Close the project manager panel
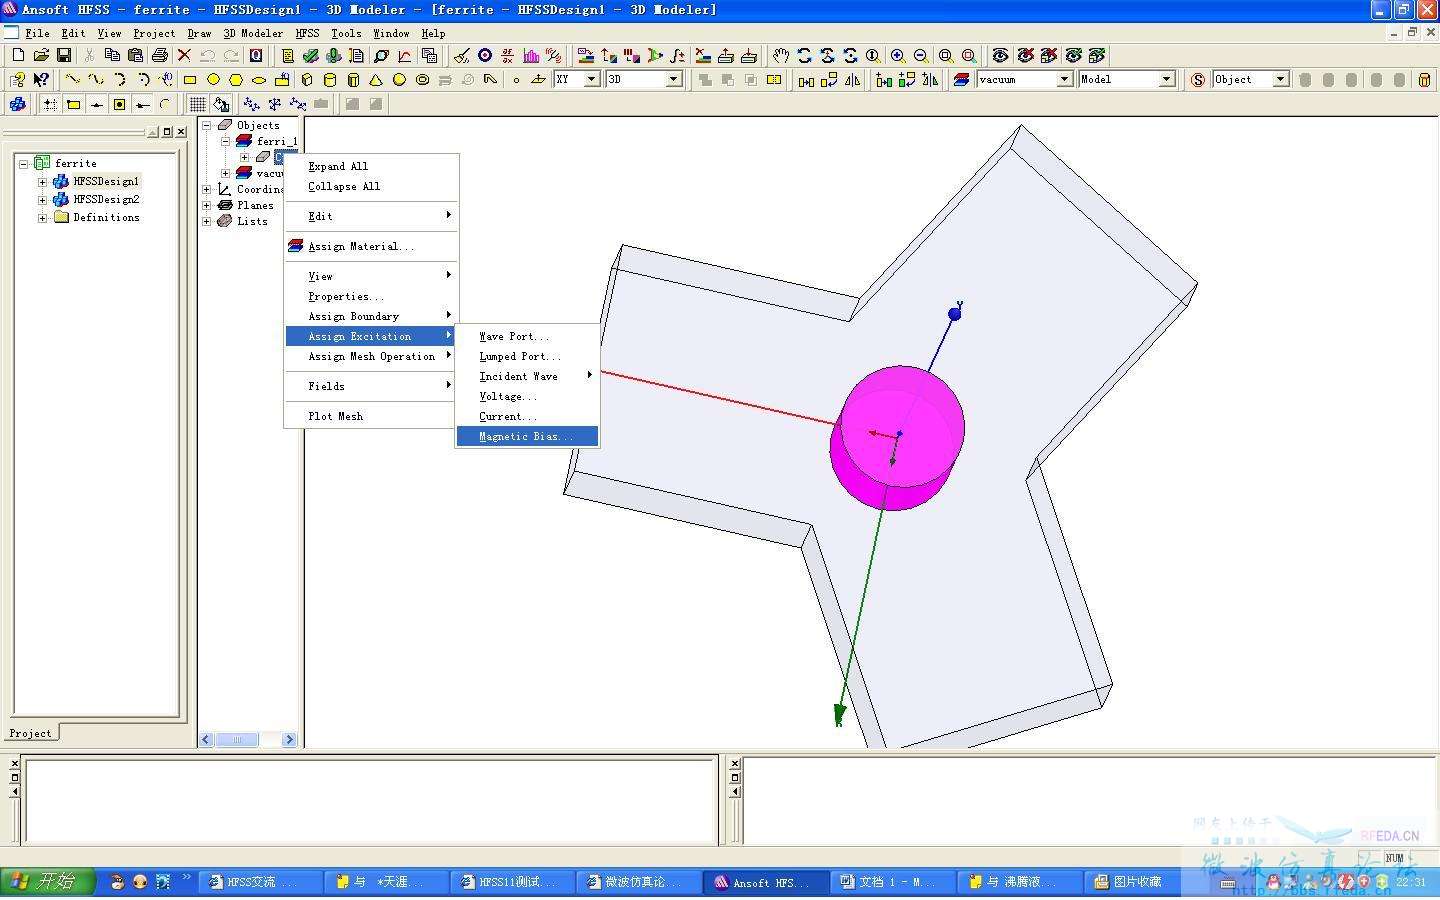1440x900 pixels. pos(181,131)
